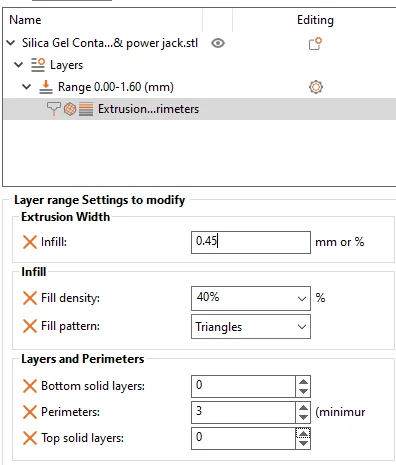Click the Infill extrusion width field
The width and height of the screenshot is (396, 465).
(251, 242)
